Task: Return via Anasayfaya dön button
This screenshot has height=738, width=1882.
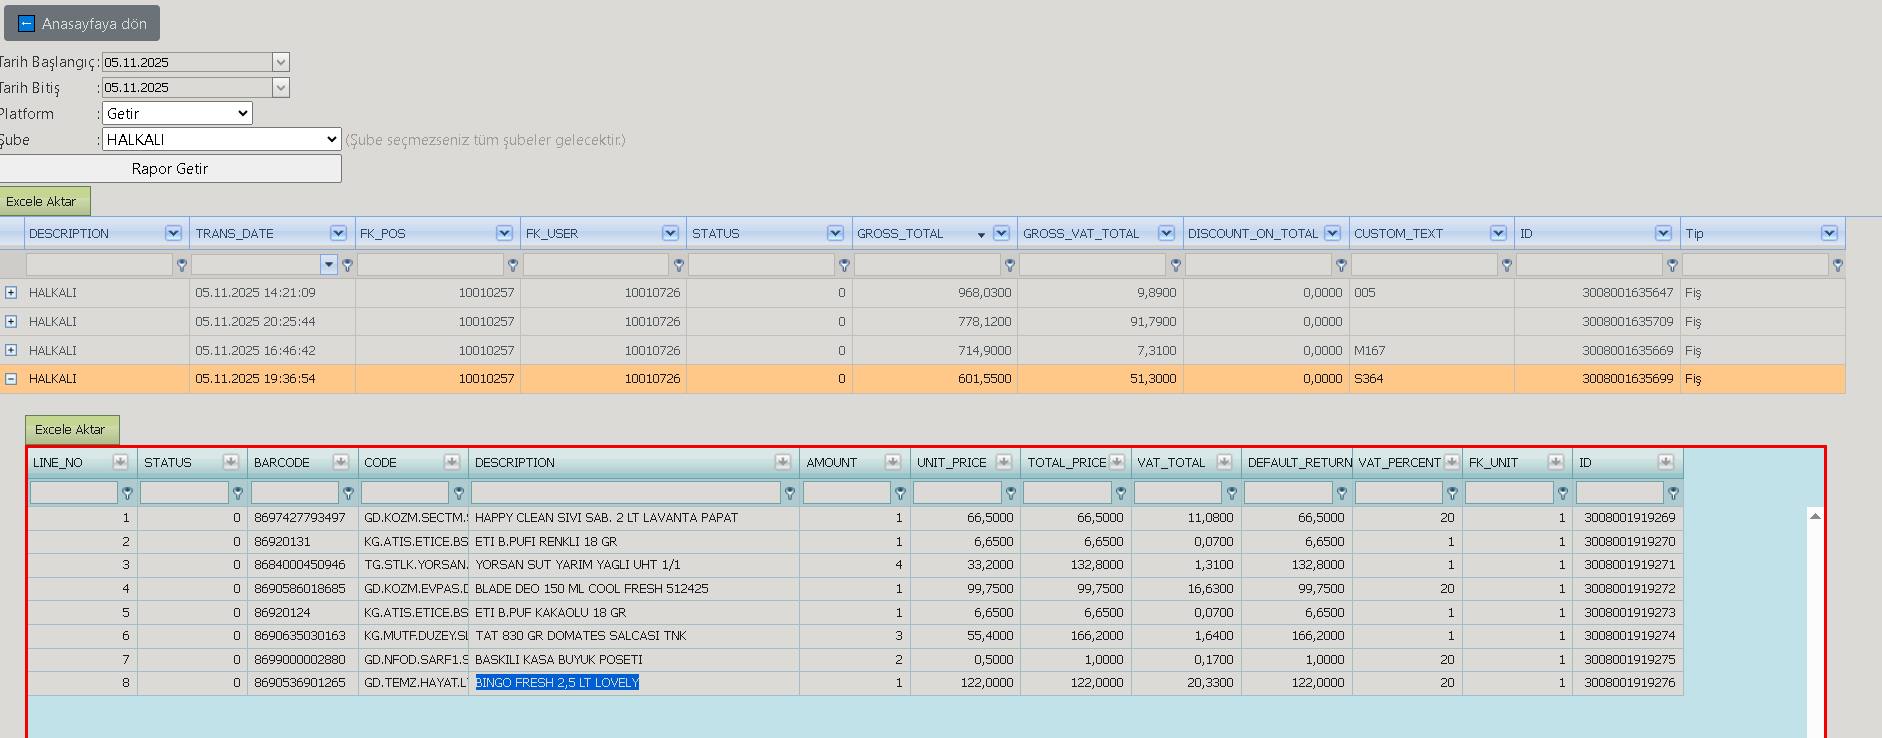Action: [82, 23]
